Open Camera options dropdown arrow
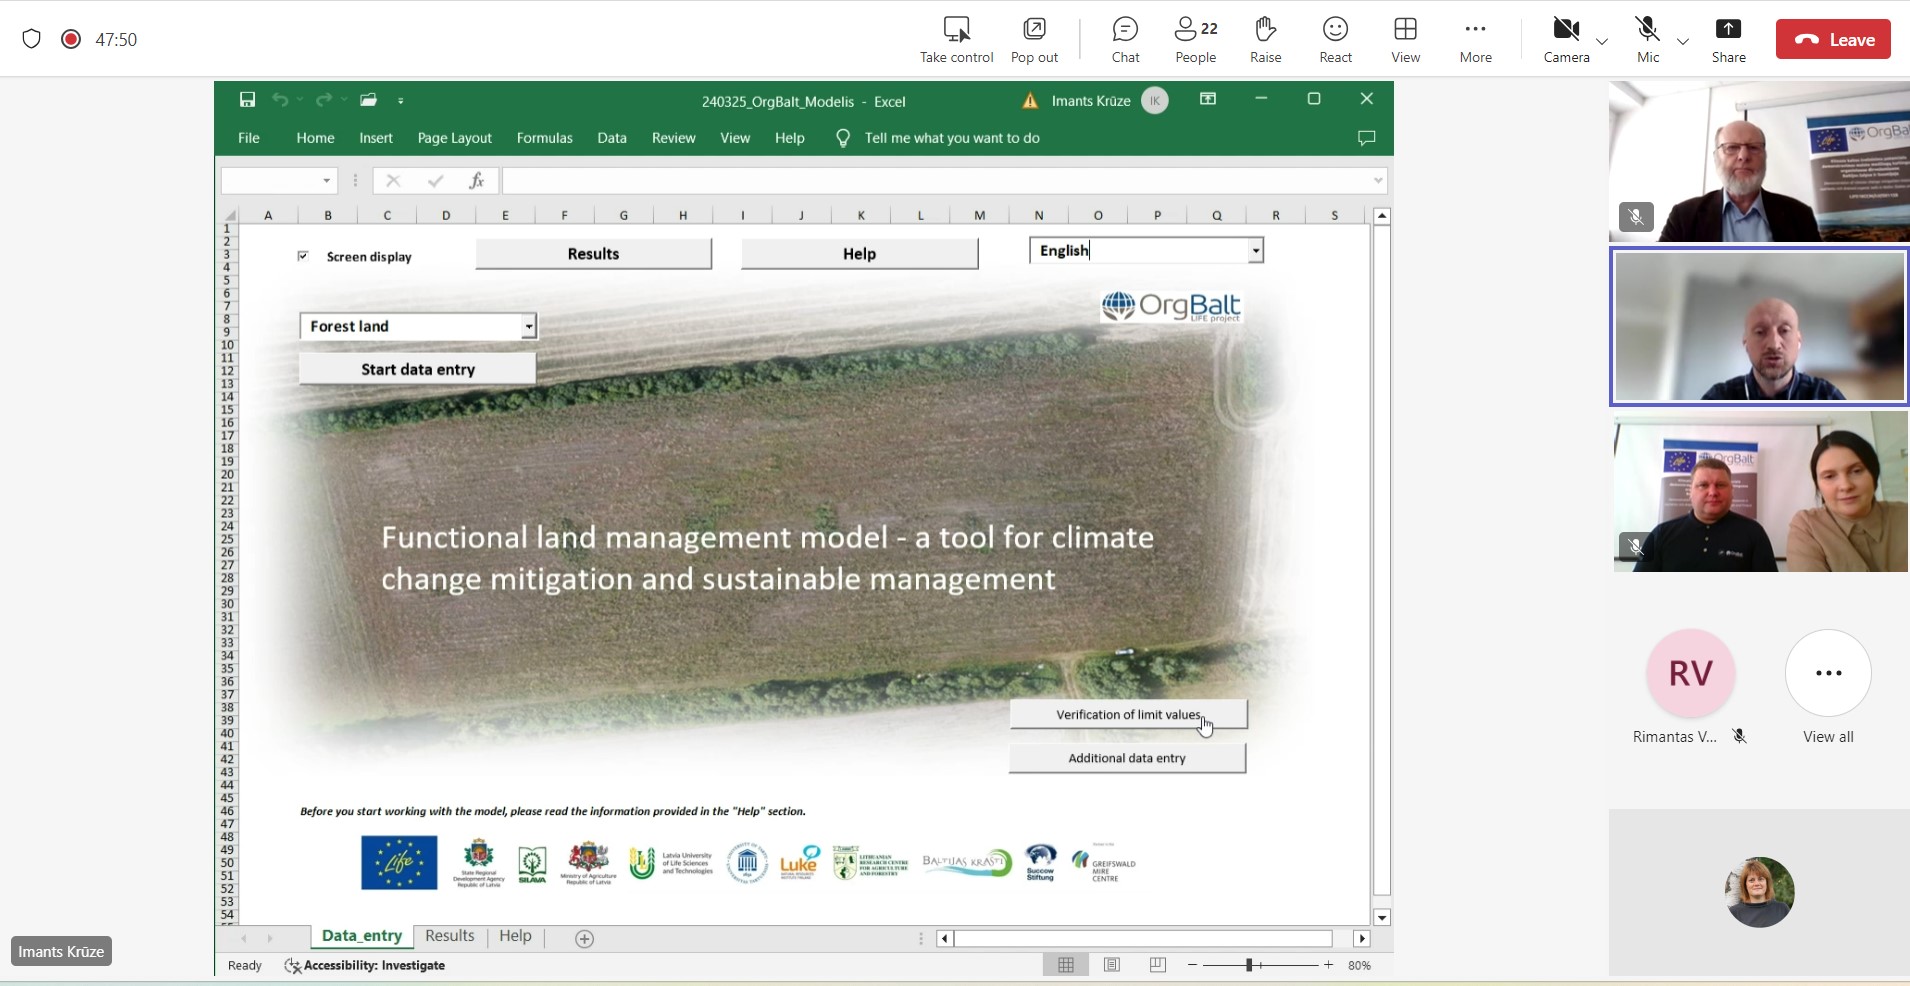This screenshot has width=1910, height=986. (x=1602, y=41)
